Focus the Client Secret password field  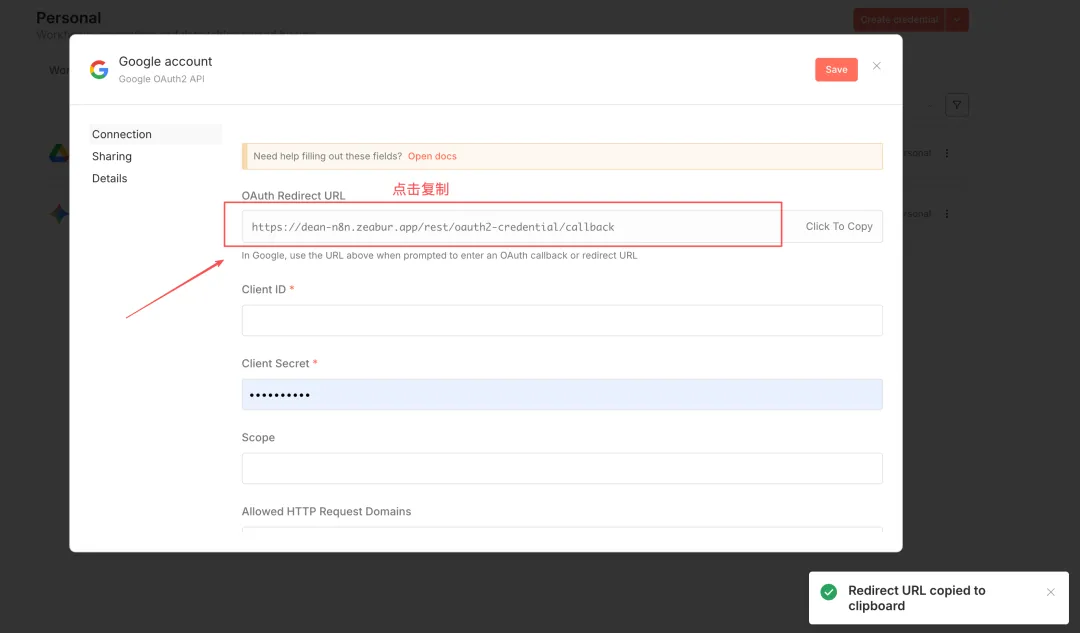[561, 395]
